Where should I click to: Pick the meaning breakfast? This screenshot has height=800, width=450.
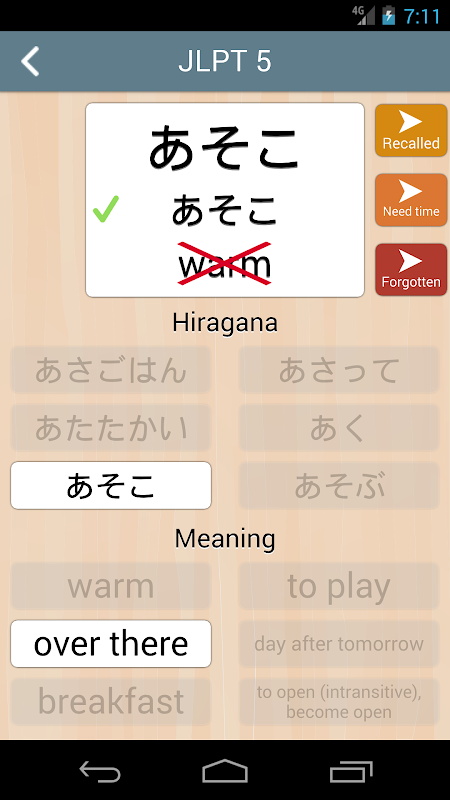(111, 702)
